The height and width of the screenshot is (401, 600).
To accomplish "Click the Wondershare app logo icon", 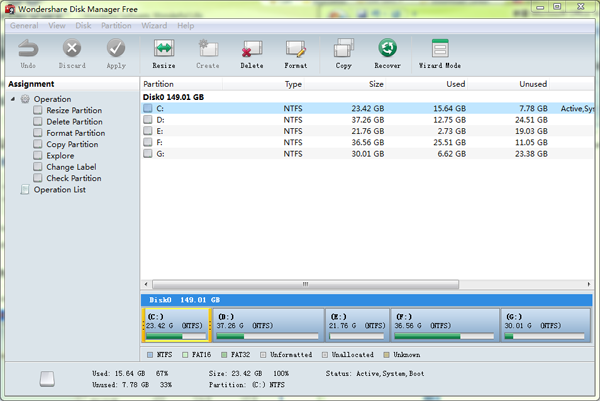I will click(10, 9).
